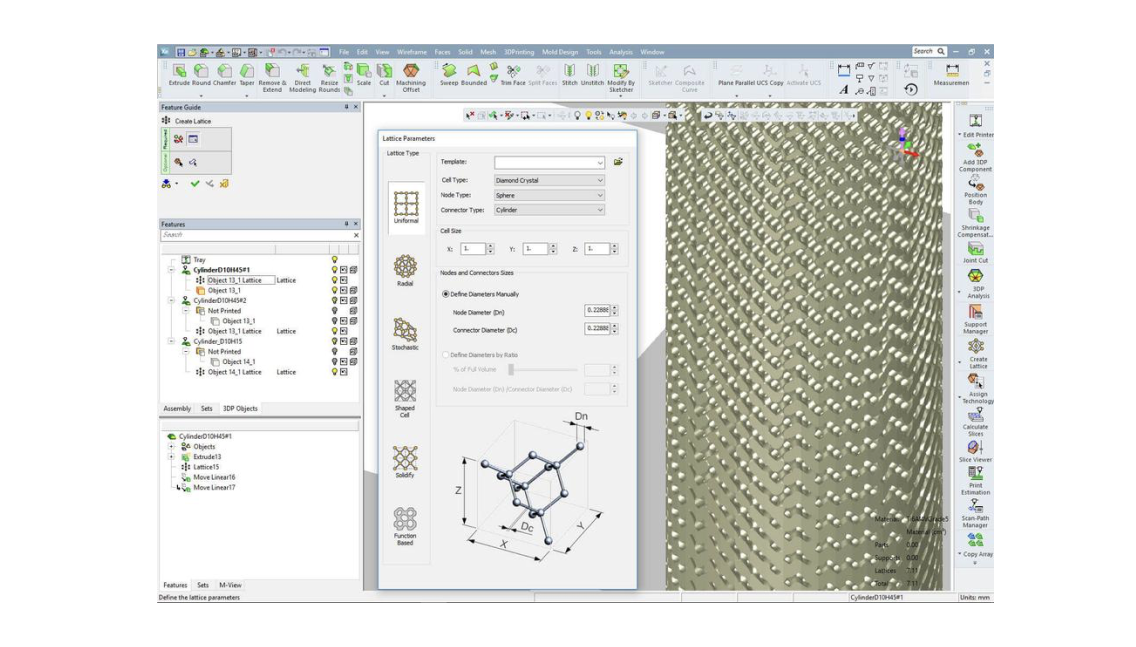
Task: Select the Extrude tool in the toolbar
Action: (179, 75)
